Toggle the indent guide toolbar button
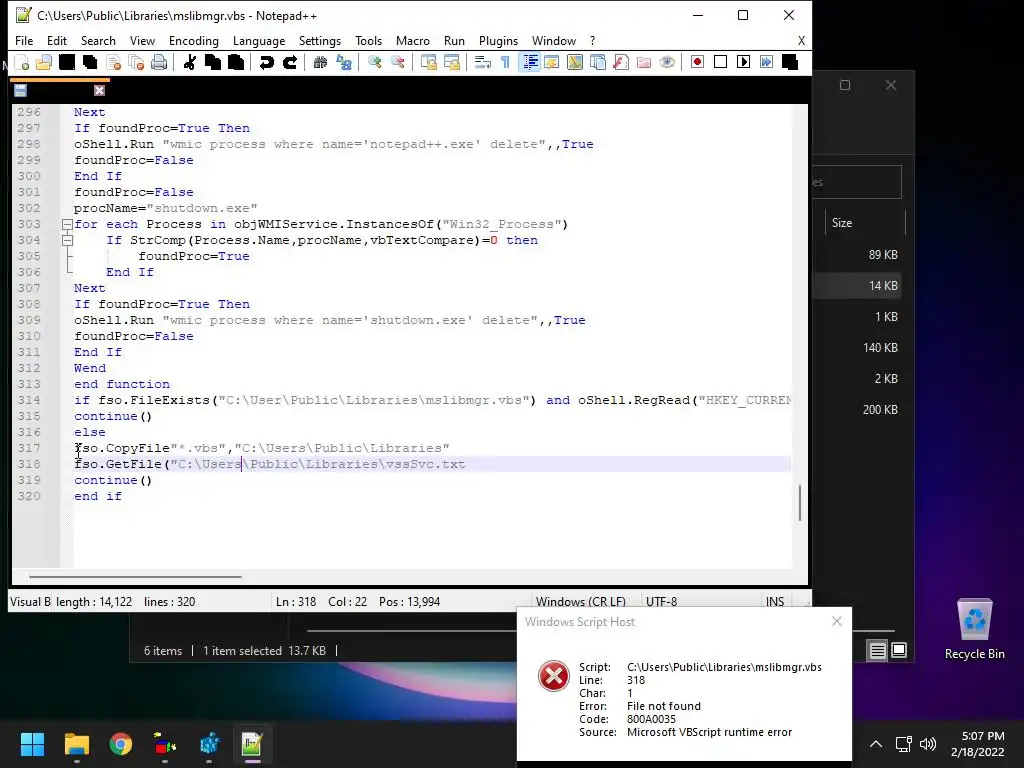The width and height of the screenshot is (1024, 768). pos(530,62)
